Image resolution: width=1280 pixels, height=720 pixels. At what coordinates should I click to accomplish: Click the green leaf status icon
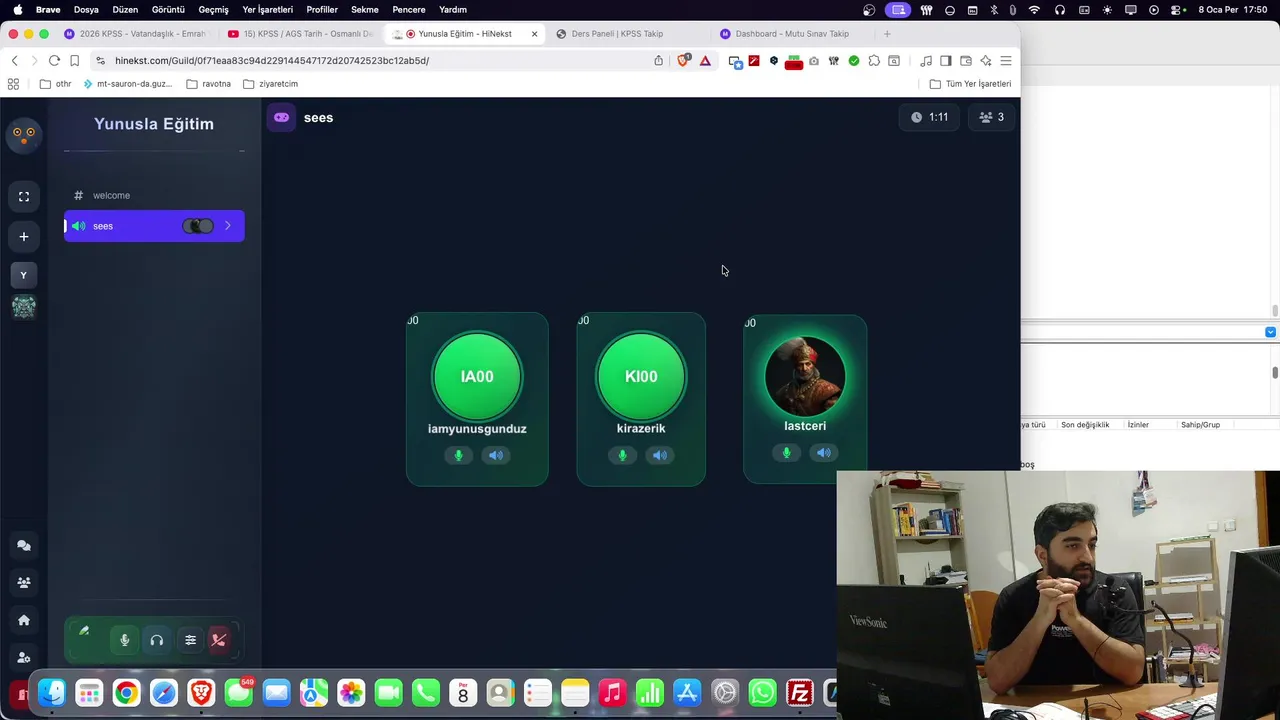click(x=84, y=631)
